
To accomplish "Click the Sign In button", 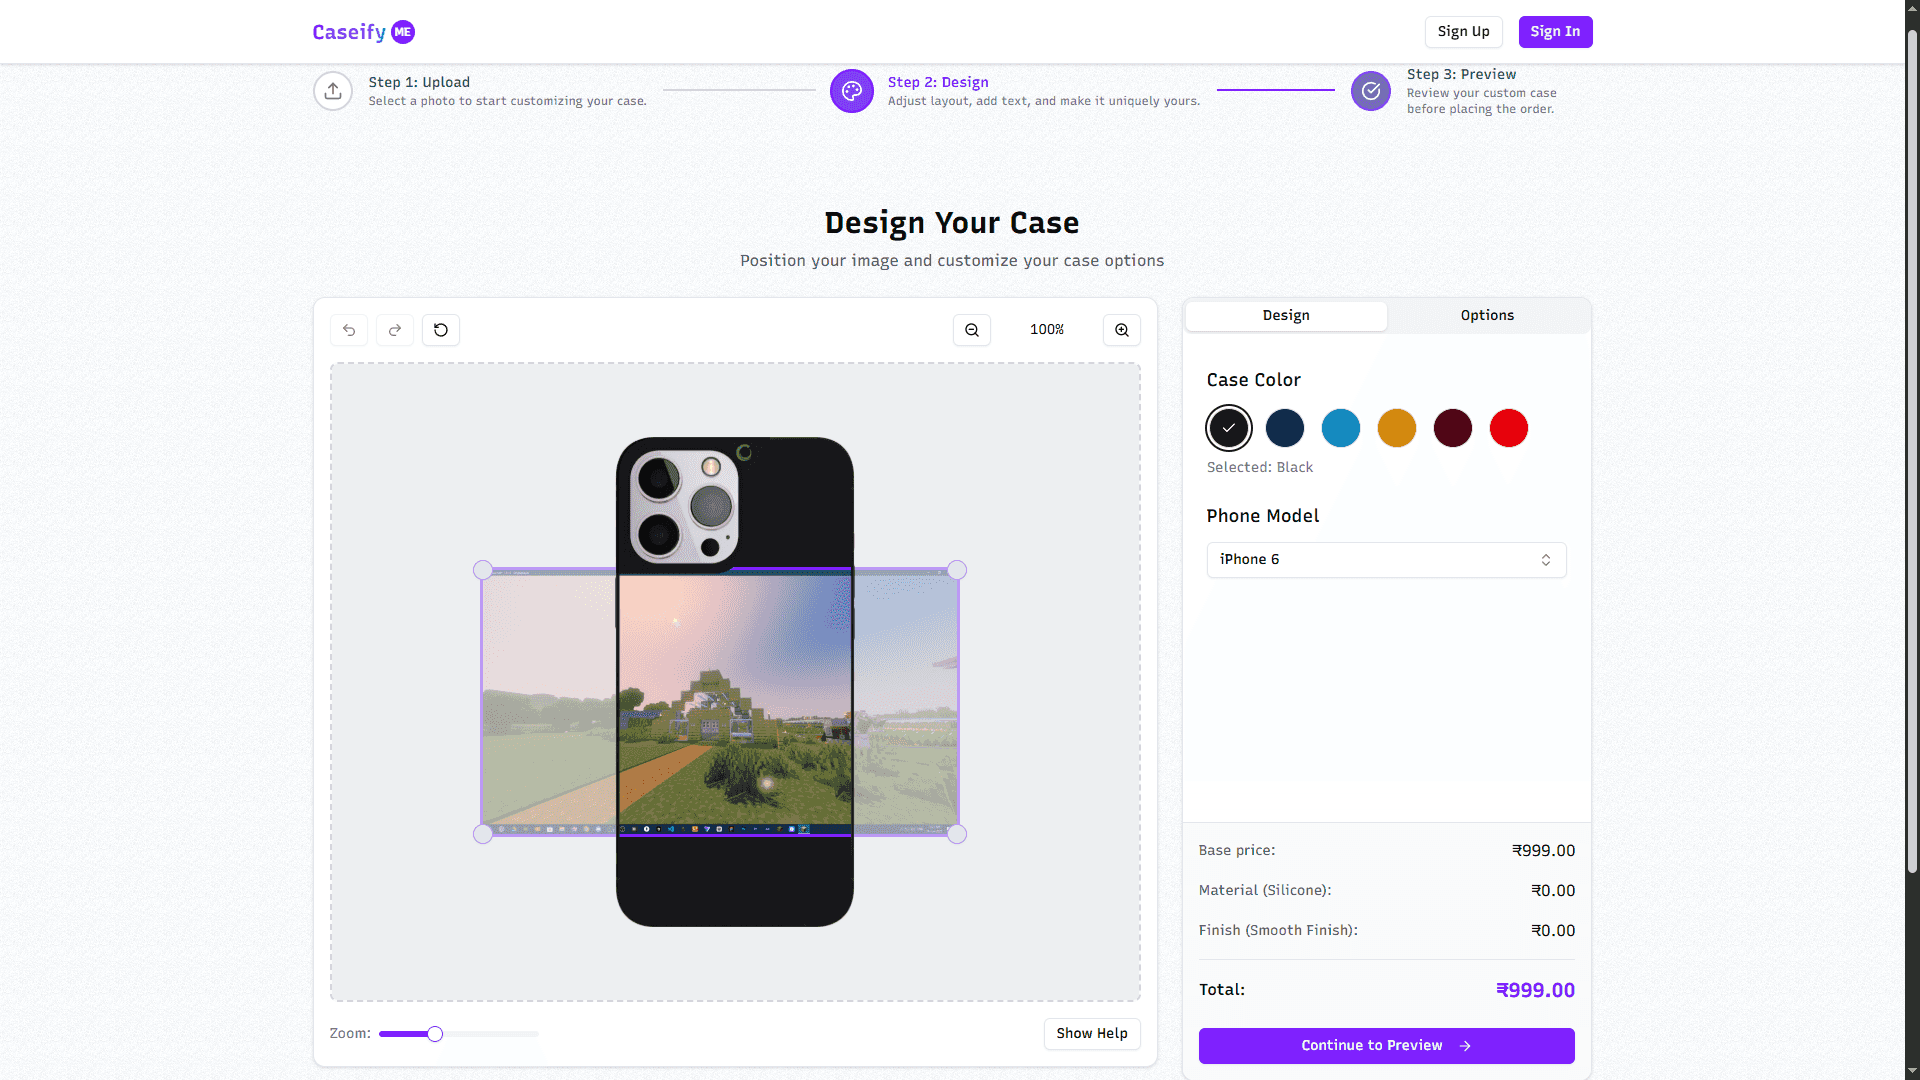I will 1555,32.
